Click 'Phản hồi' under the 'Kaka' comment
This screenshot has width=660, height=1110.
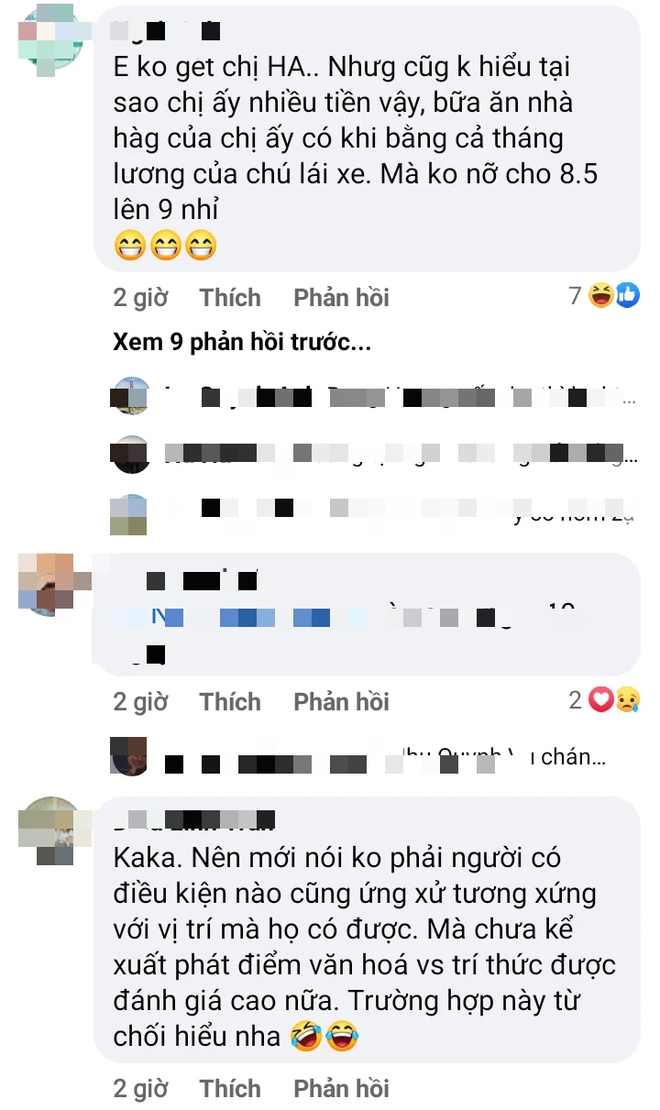(x=341, y=1088)
